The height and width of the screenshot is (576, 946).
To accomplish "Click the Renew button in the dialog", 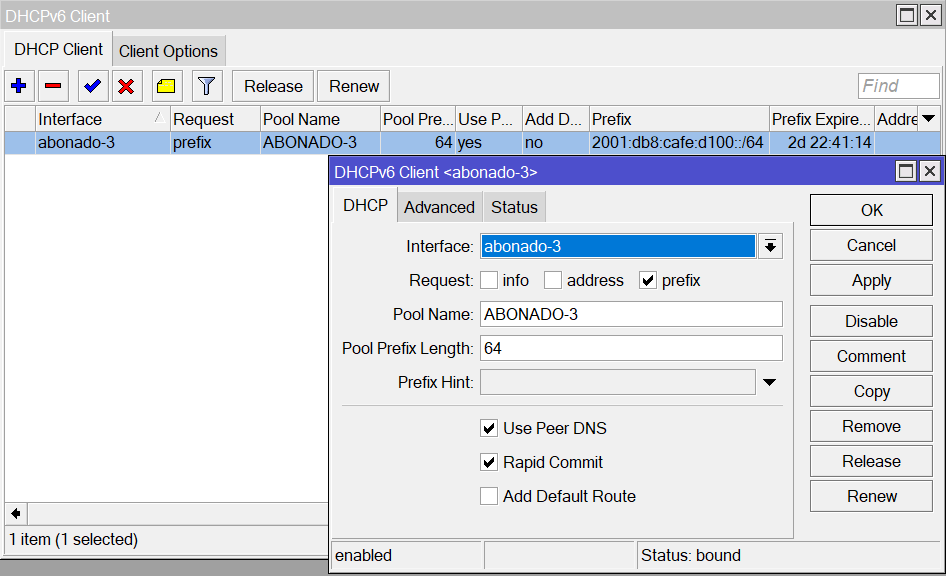I will click(x=869, y=496).
